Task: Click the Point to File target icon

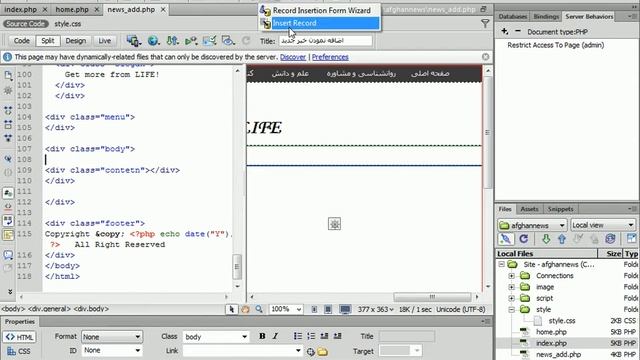Action: click(x=310, y=351)
